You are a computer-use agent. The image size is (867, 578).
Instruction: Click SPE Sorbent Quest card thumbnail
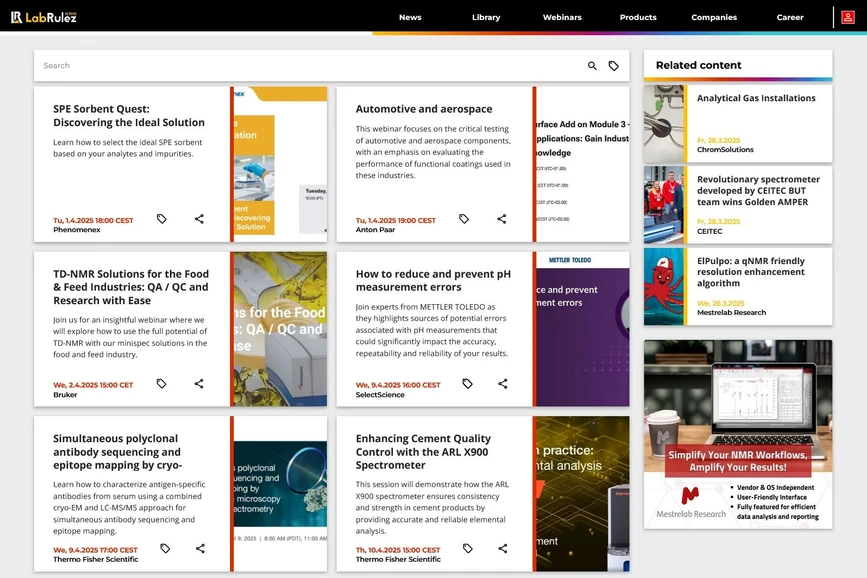280,164
